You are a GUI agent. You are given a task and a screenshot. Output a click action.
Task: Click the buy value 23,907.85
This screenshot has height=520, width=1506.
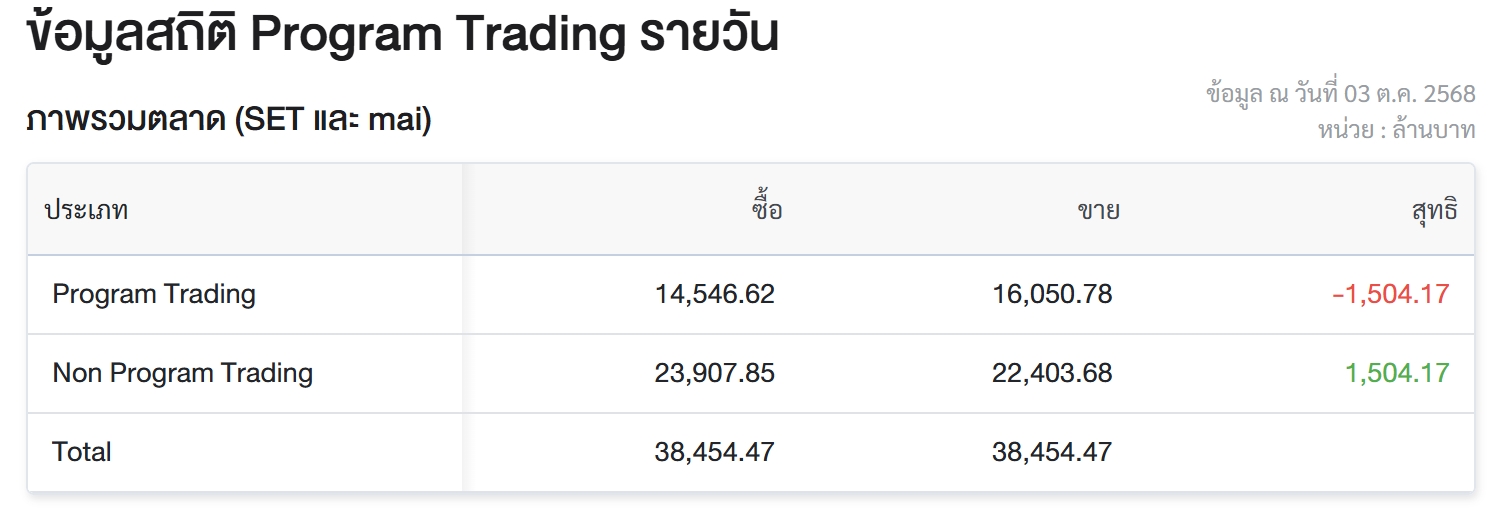click(714, 373)
